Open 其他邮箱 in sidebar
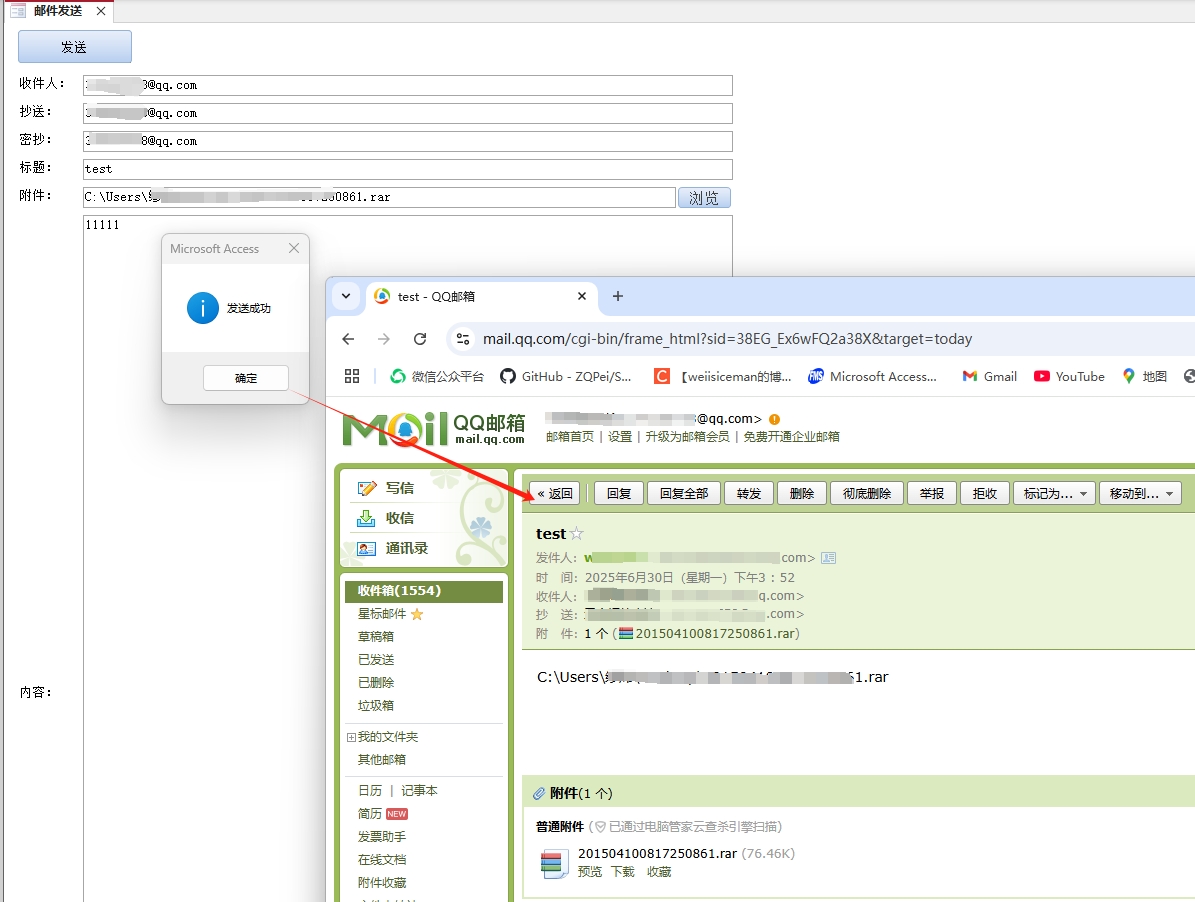Viewport: 1195px width, 902px height. 382,760
